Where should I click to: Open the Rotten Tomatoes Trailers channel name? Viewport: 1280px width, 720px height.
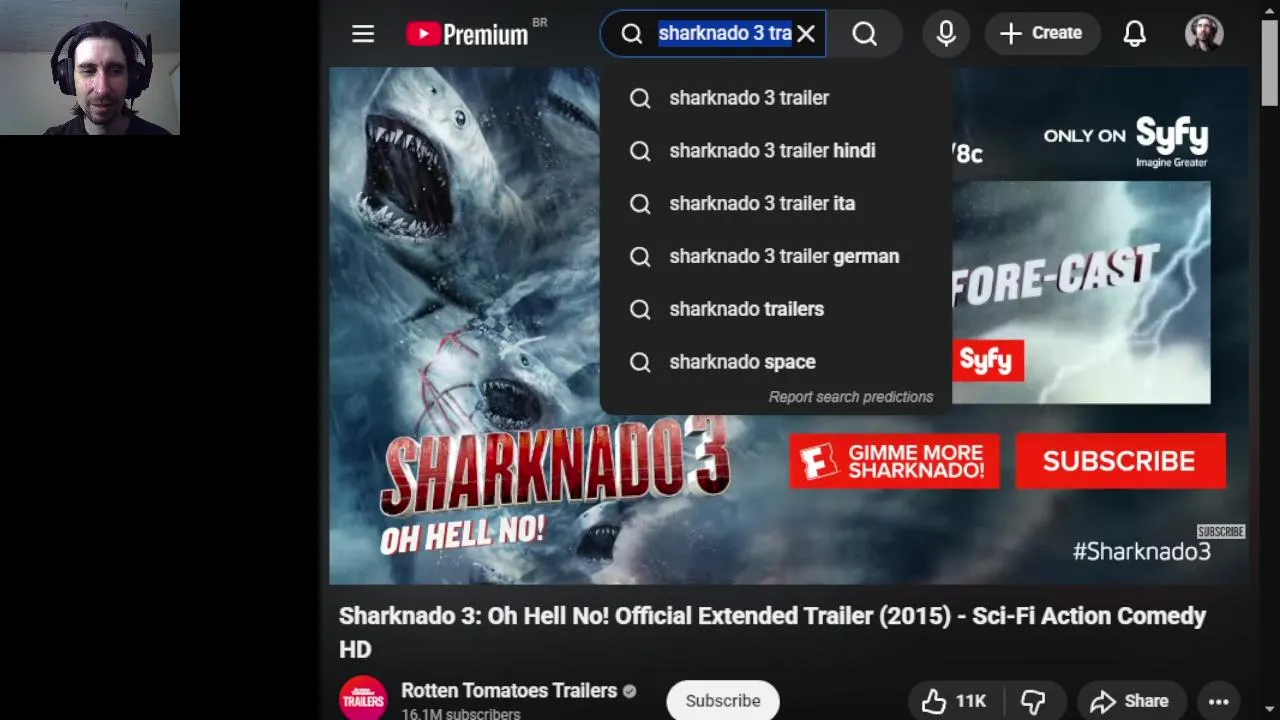coord(509,691)
